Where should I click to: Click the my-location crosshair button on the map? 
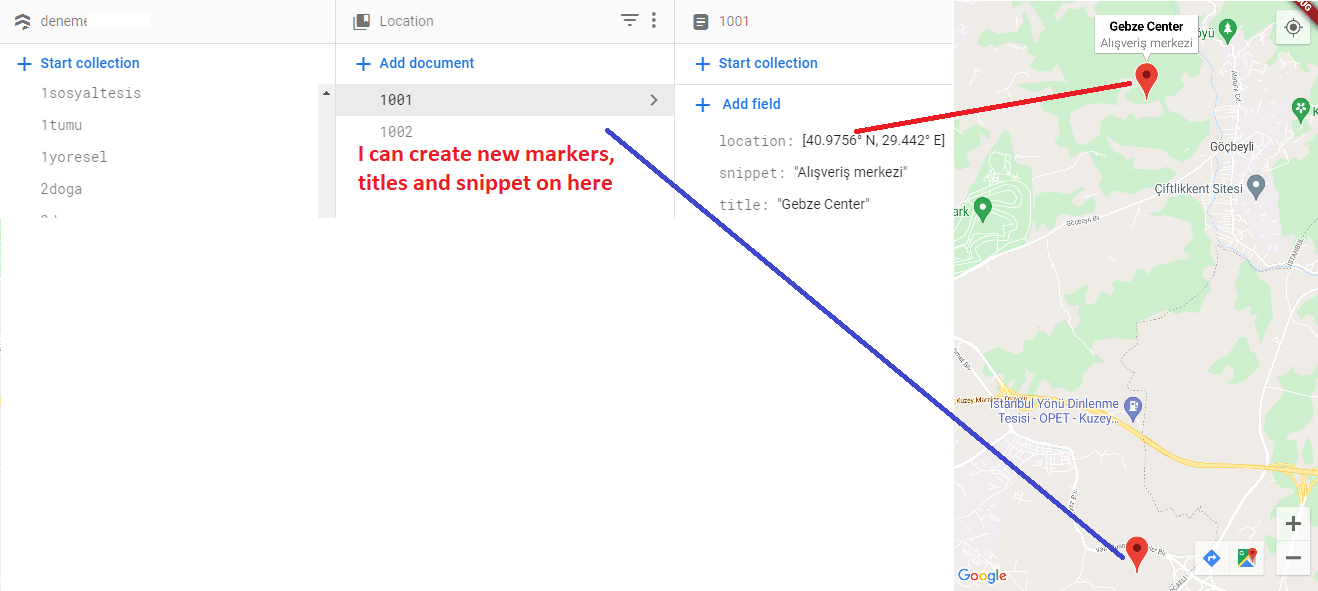coord(1292,27)
